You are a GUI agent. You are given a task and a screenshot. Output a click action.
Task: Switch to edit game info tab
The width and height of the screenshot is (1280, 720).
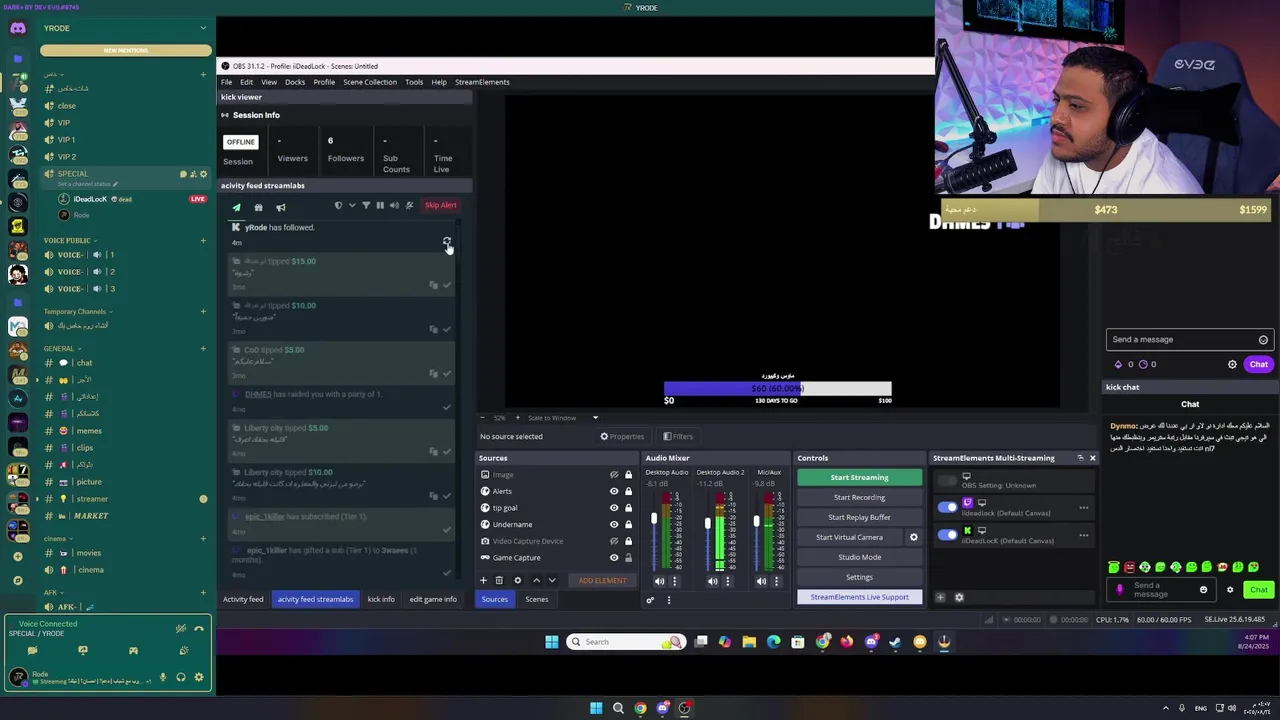click(433, 599)
